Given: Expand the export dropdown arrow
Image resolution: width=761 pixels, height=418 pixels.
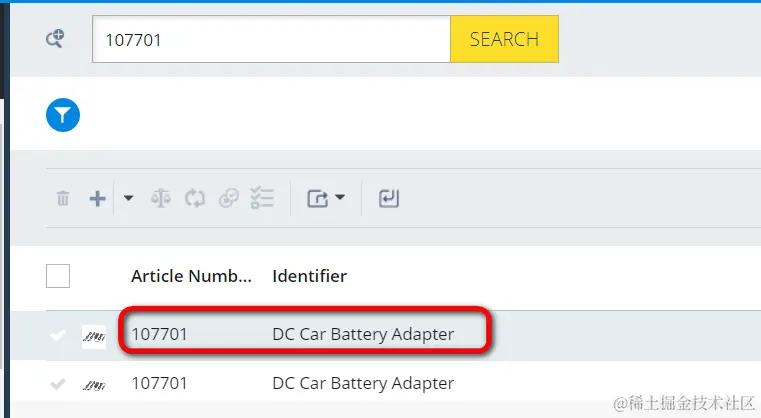Looking at the screenshot, I should (340, 197).
